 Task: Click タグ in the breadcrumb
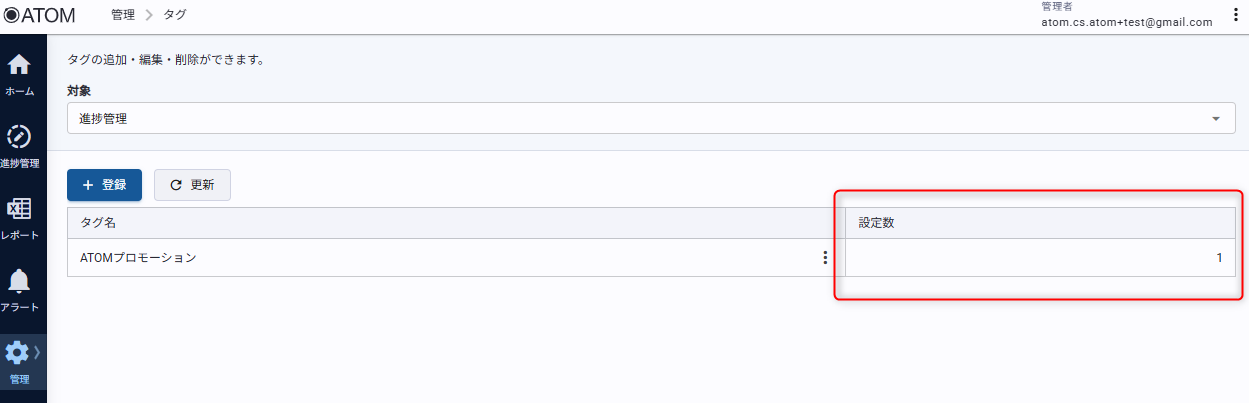click(x=174, y=15)
